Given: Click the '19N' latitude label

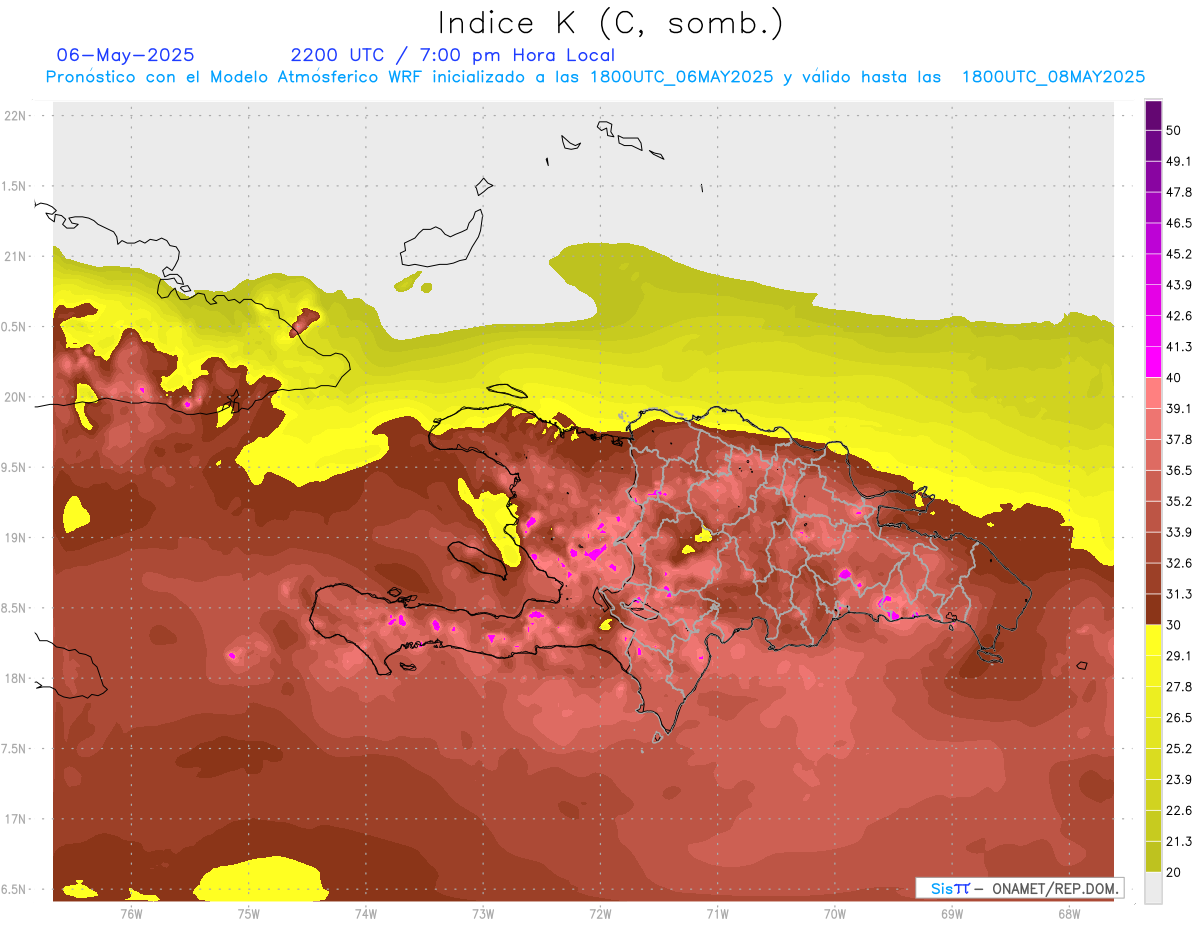Looking at the screenshot, I should [16, 538].
